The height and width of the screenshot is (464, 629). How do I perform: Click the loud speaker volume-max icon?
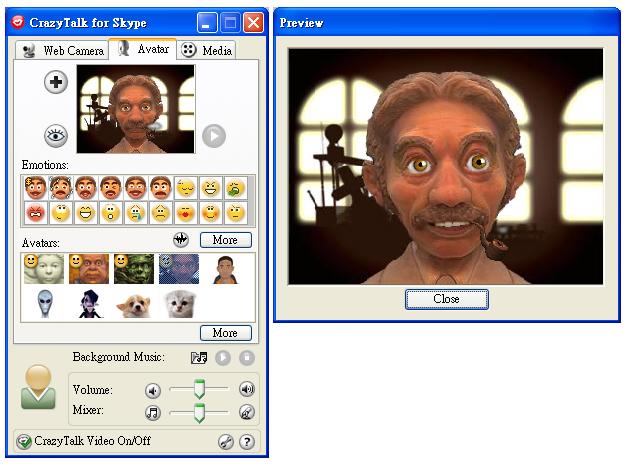[247, 389]
